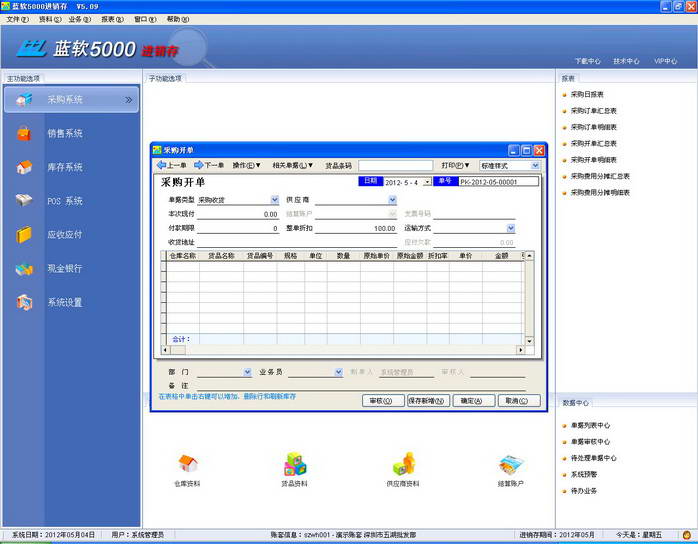698x544 pixels.
Task: Click the 保存新增 button
Action: [x=429, y=401]
